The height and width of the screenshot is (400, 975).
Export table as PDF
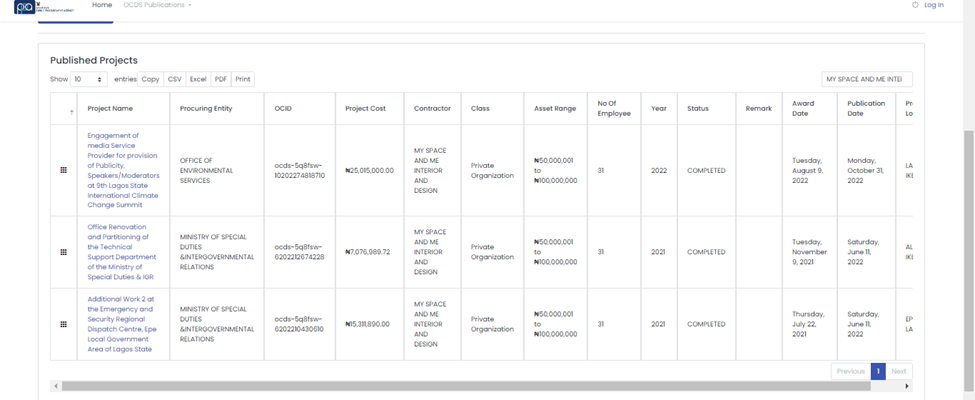[x=221, y=80]
